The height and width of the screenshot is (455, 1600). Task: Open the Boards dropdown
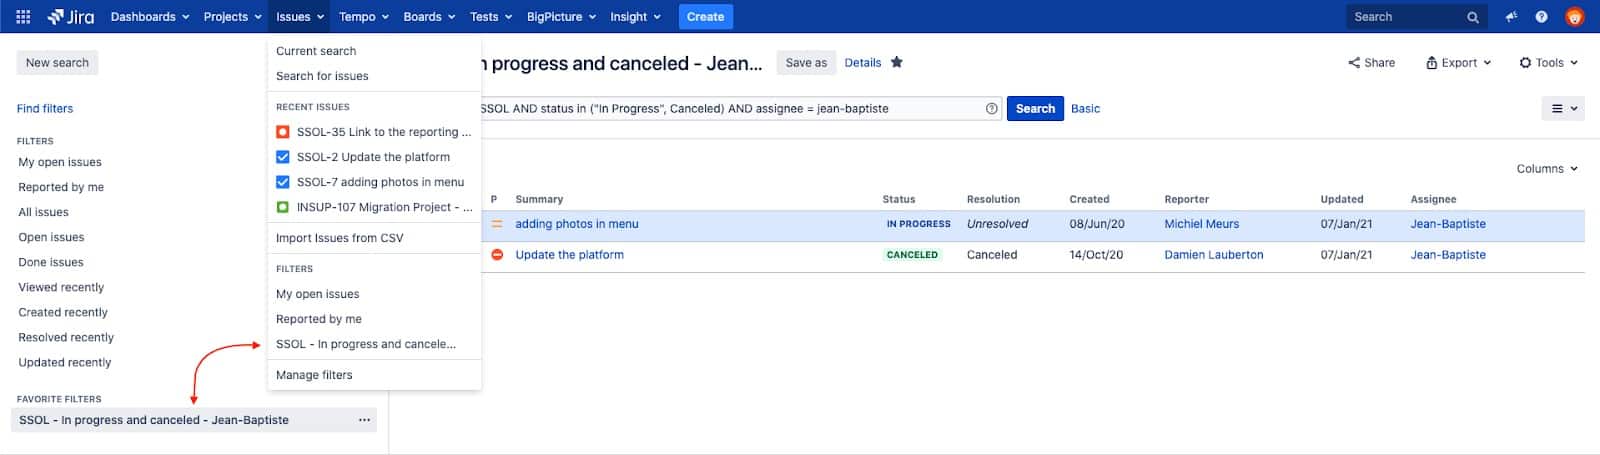point(429,17)
